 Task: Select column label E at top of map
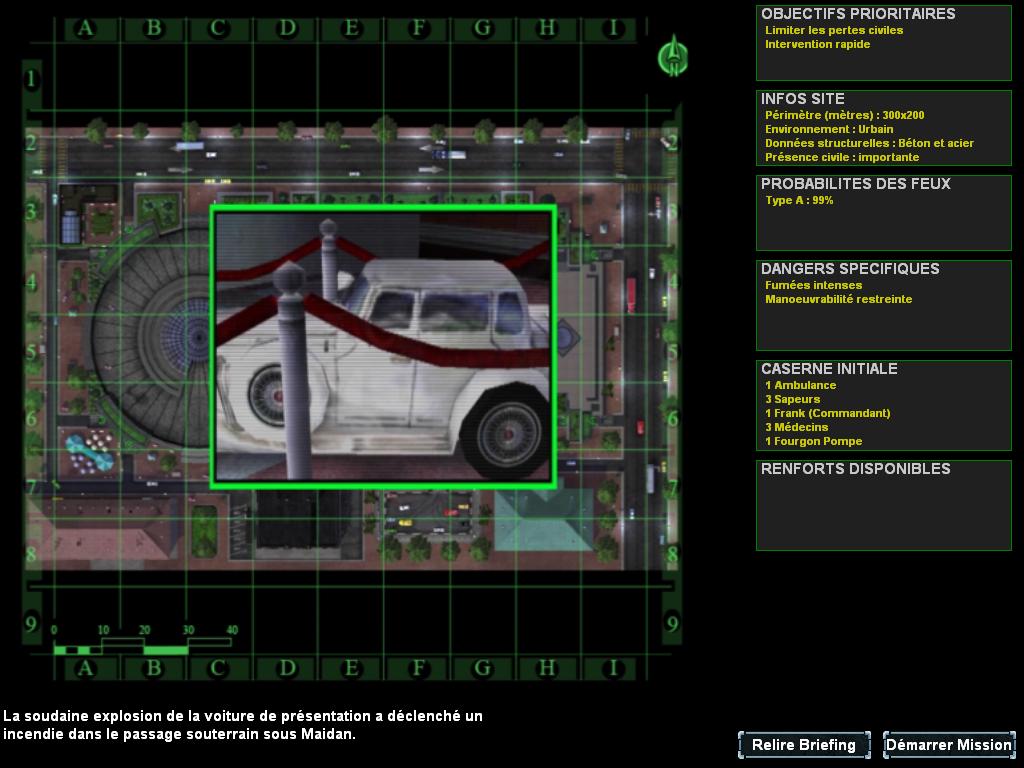click(351, 28)
